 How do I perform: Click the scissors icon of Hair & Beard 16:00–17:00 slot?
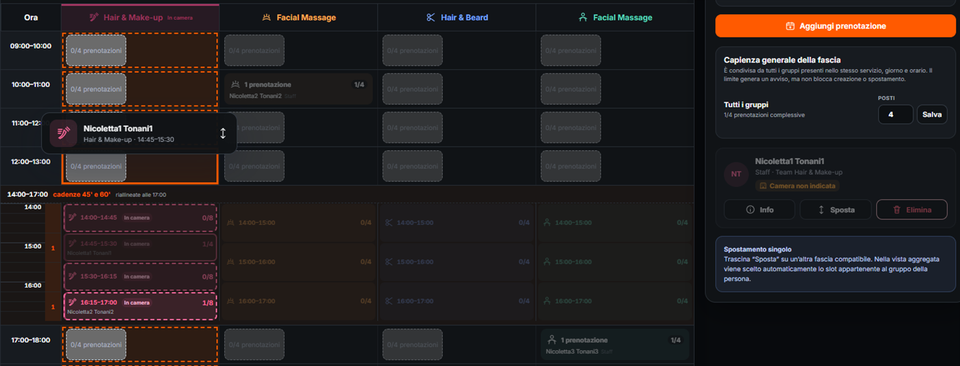(x=388, y=301)
